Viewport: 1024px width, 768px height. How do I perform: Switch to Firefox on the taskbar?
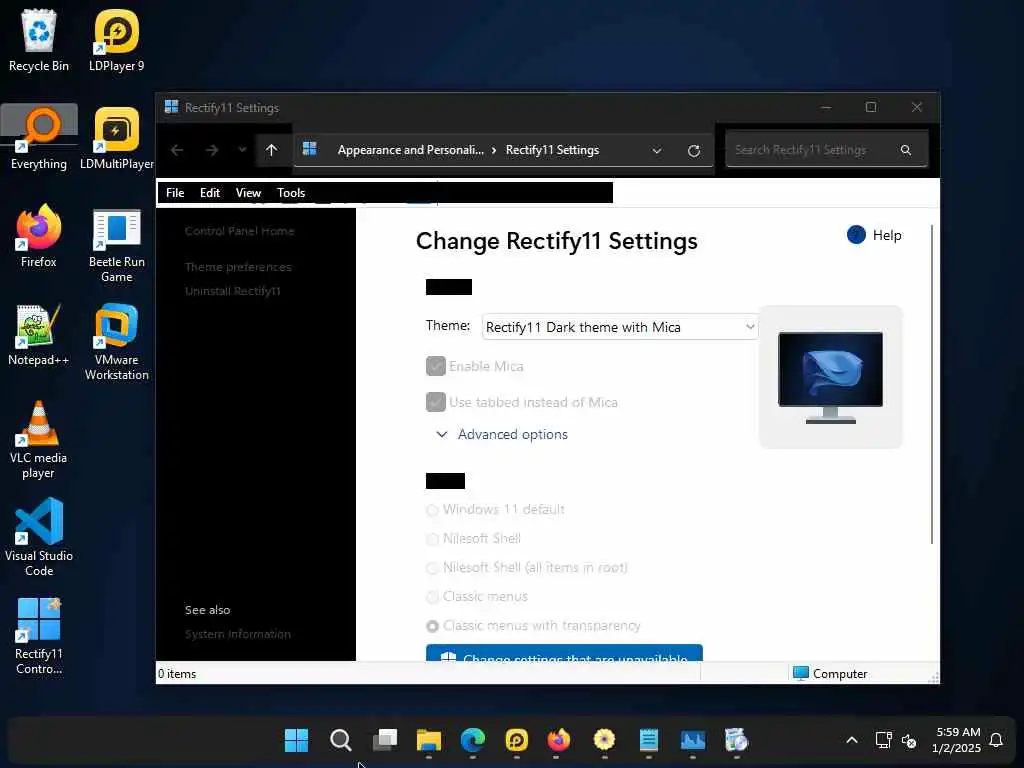click(x=558, y=741)
